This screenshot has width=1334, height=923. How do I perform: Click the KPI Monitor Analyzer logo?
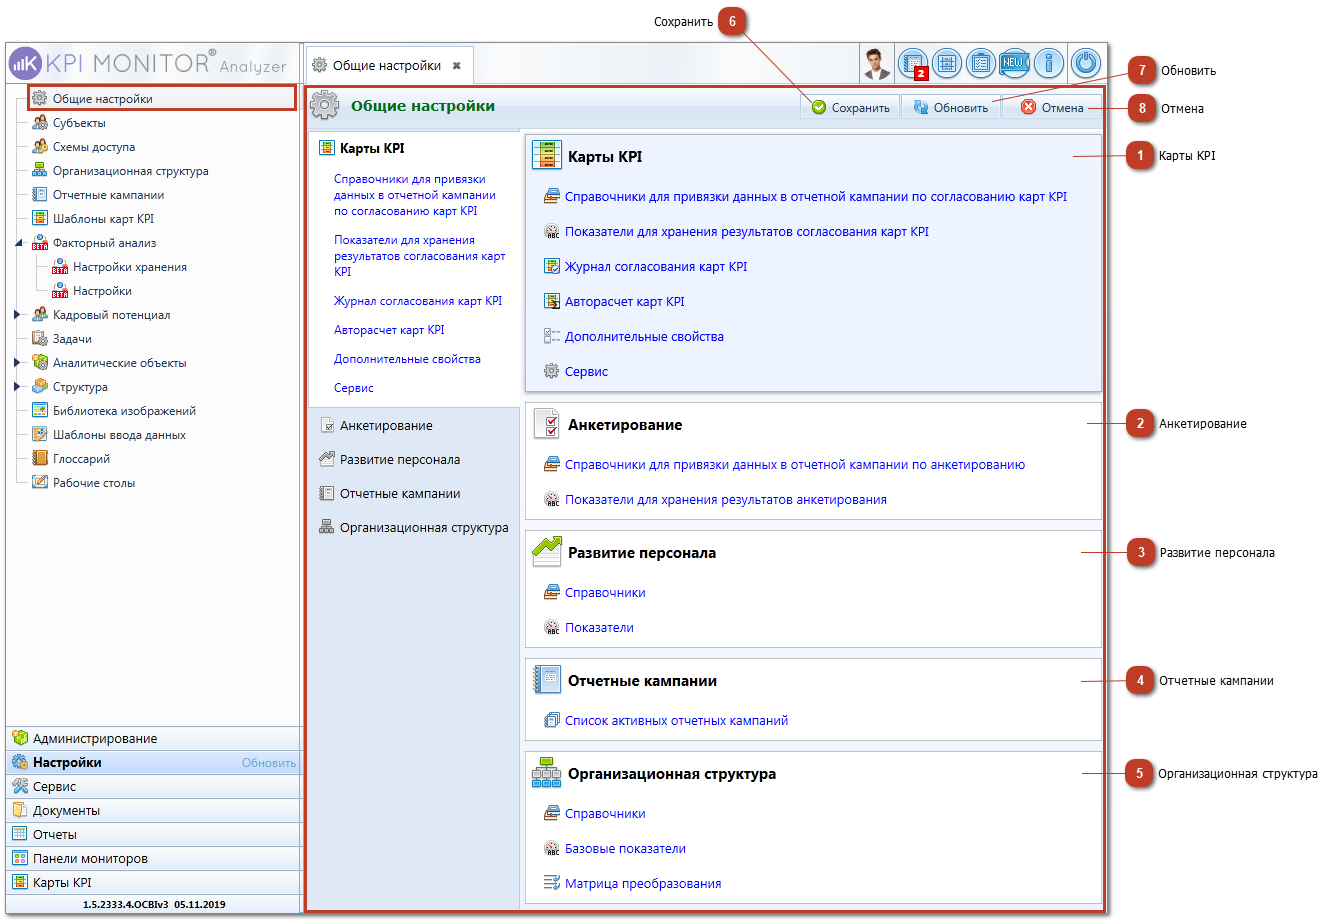148,64
